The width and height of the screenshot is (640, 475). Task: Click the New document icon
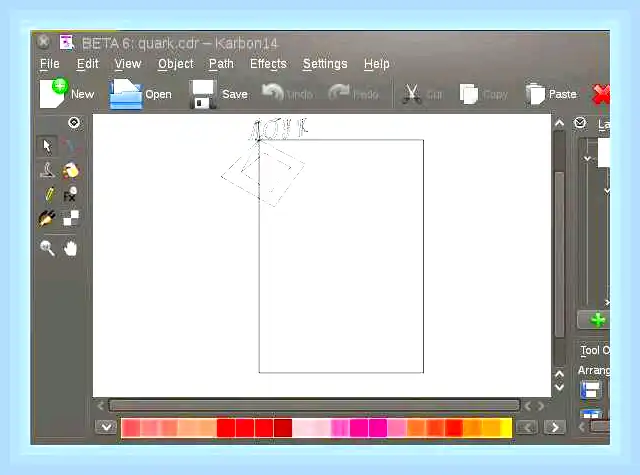52,93
